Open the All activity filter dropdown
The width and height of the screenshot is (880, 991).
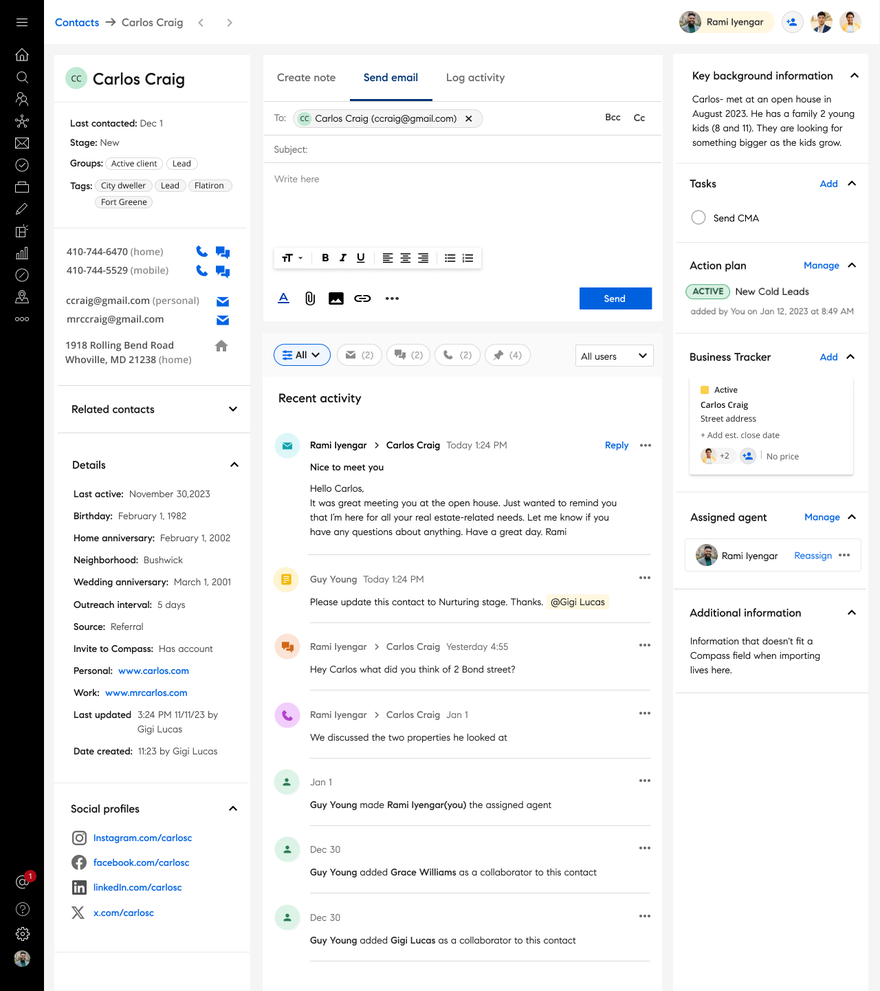[302, 355]
